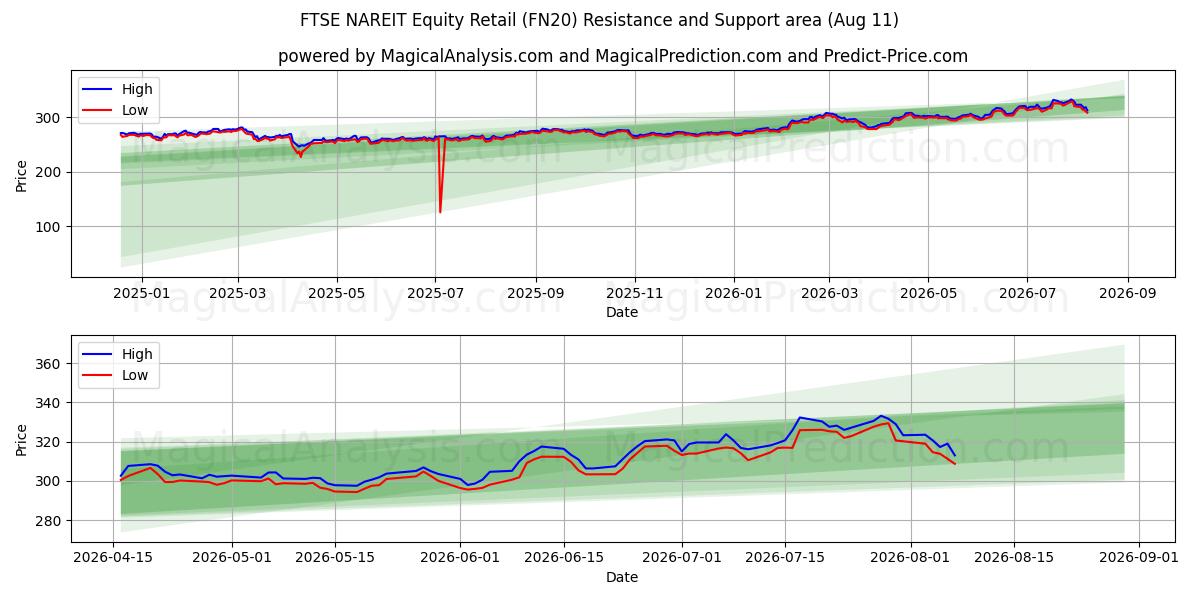Click the '2026-05-15' date tick on bottom chart
This screenshot has width=1200, height=600.
(334, 559)
